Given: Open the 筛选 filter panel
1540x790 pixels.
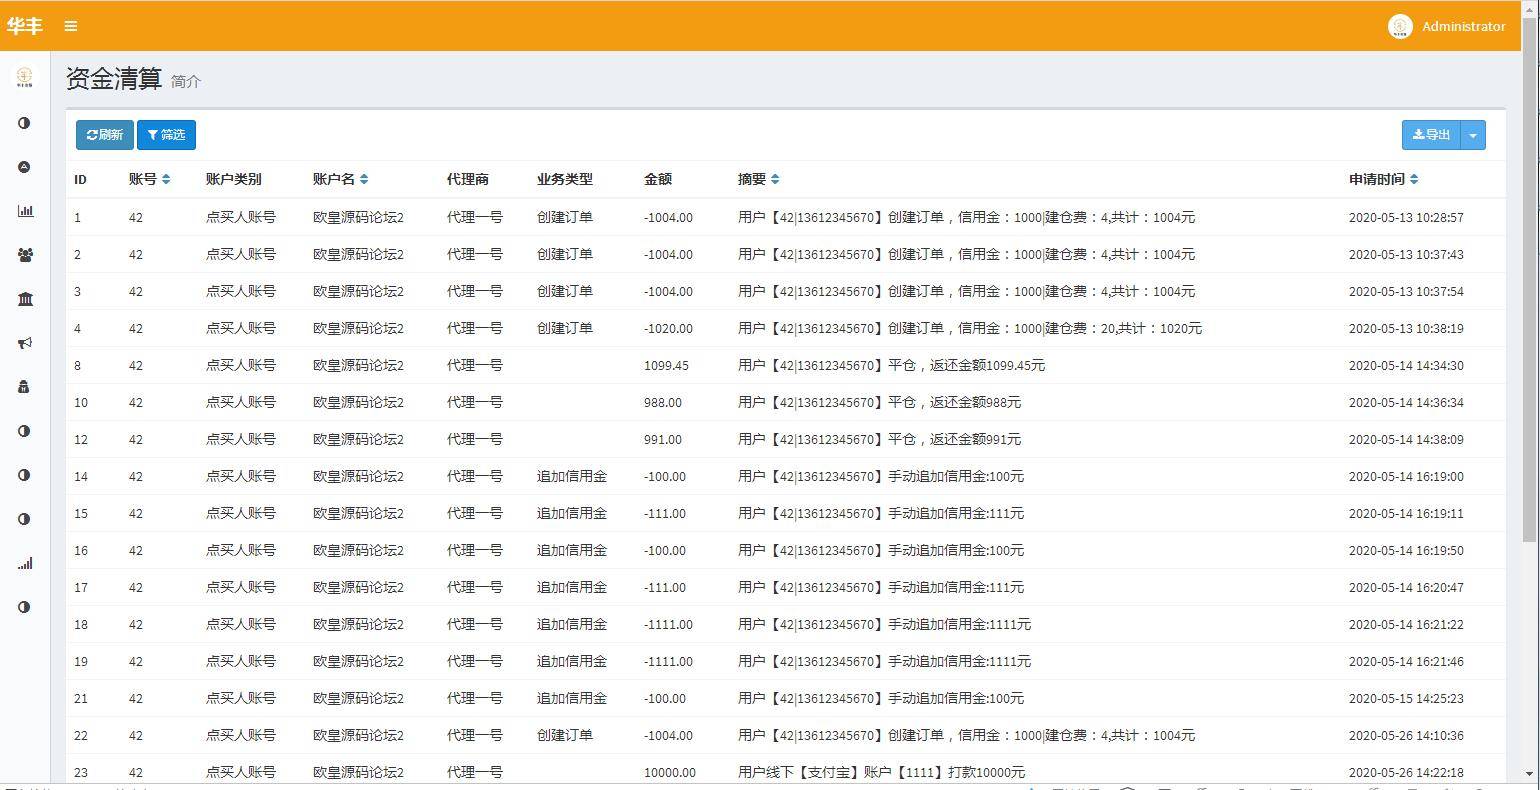Looking at the screenshot, I should point(166,134).
